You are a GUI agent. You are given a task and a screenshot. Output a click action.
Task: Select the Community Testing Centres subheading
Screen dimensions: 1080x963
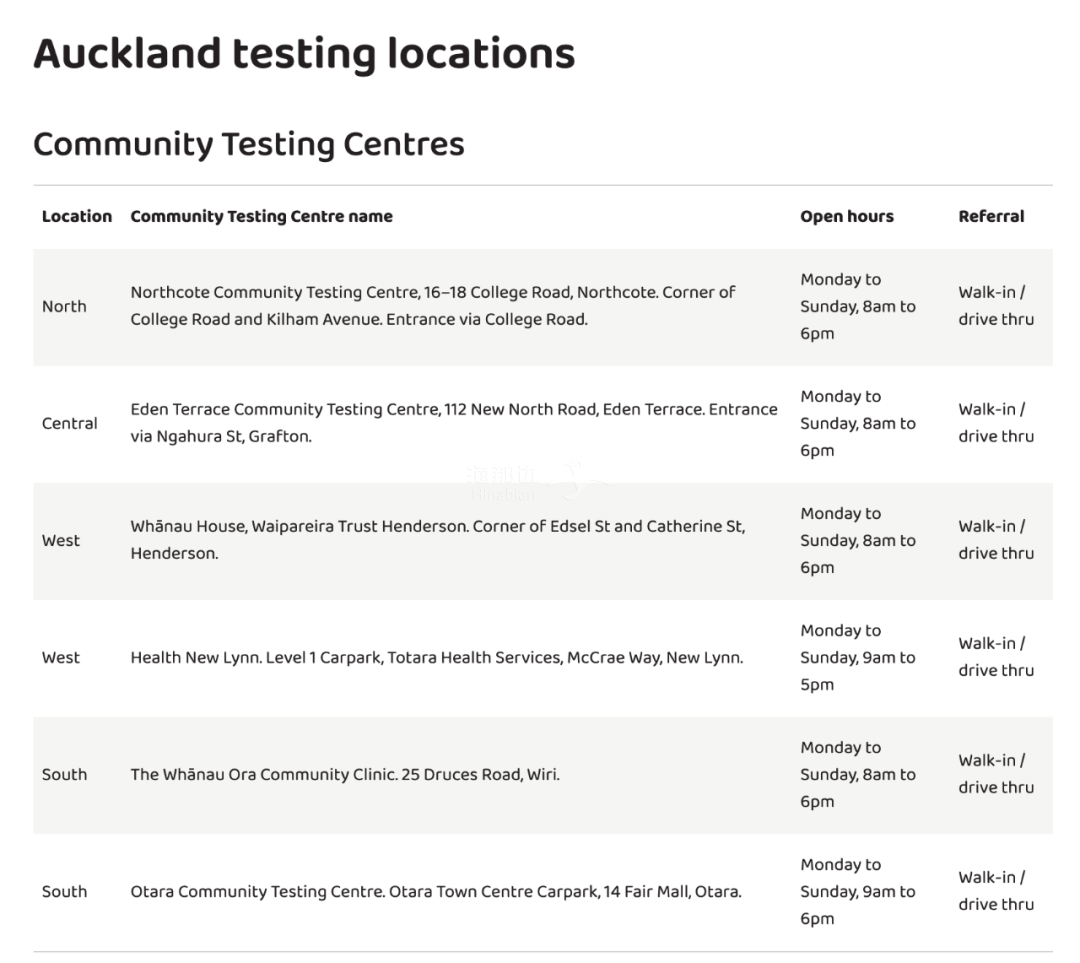(249, 145)
